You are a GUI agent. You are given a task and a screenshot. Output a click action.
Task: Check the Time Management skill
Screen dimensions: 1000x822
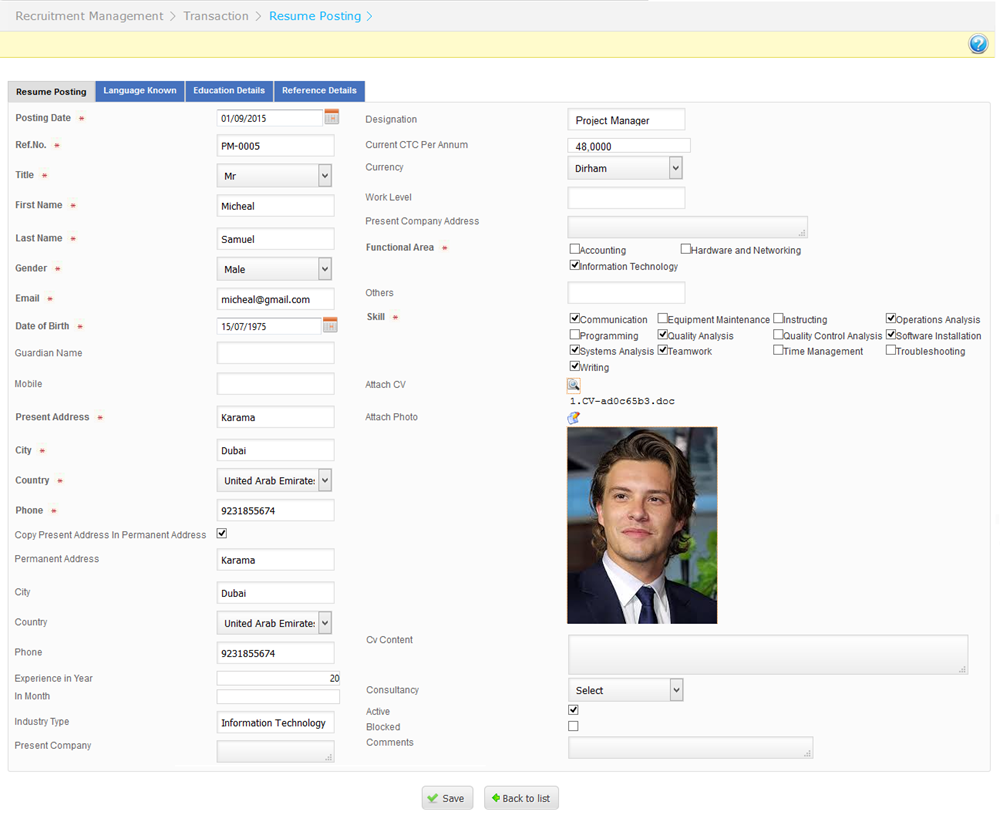778,349
